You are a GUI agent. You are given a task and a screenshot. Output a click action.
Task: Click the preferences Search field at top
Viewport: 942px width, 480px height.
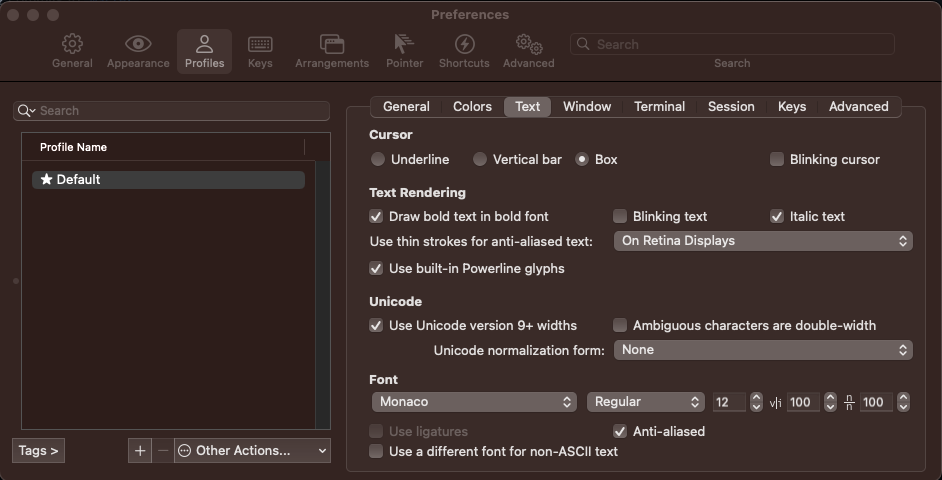[732, 44]
